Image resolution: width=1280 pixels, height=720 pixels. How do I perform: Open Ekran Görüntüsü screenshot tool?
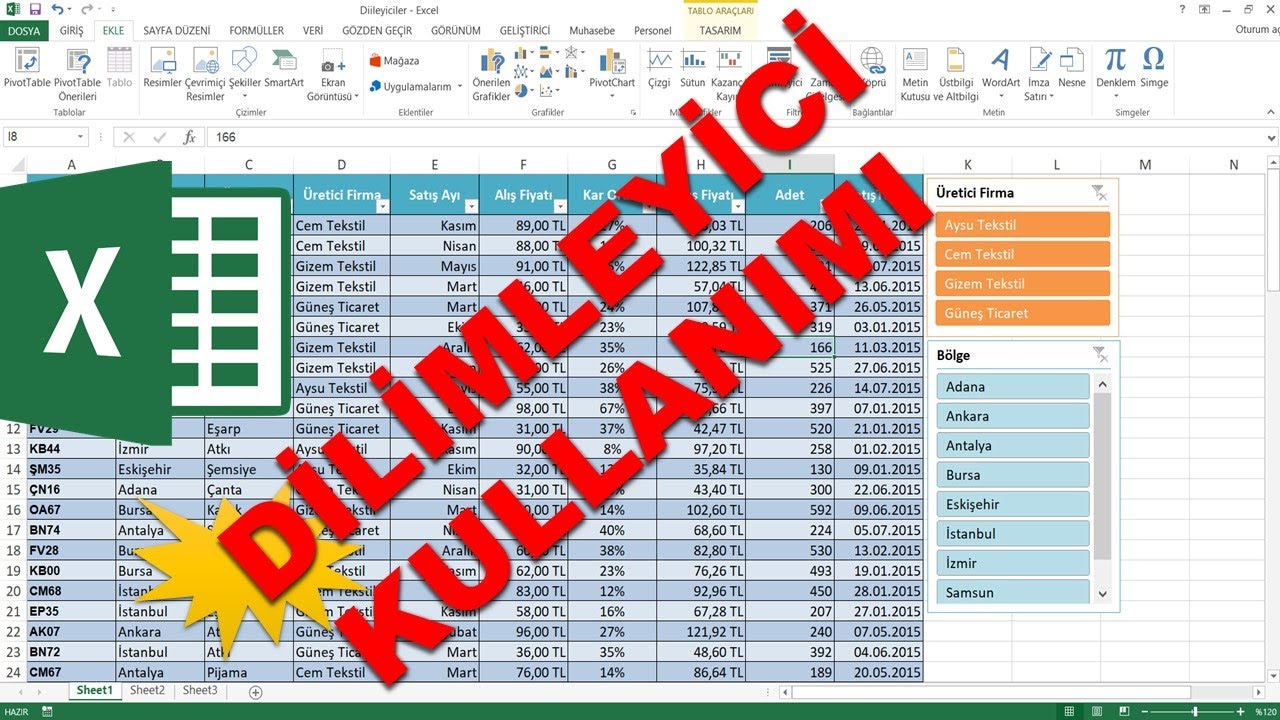pos(333,74)
